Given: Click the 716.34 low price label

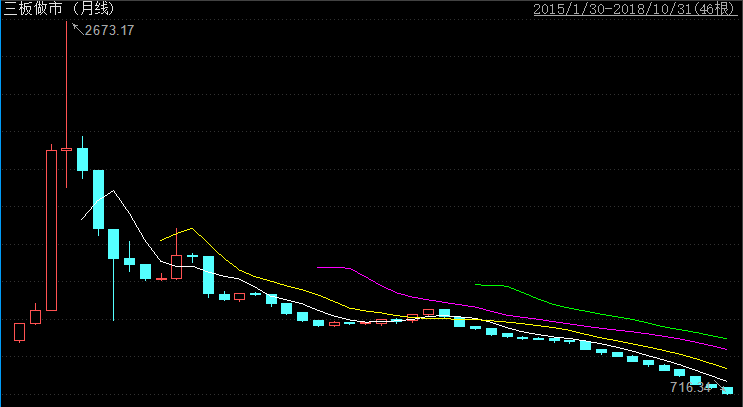Looking at the screenshot, I should (689, 386).
